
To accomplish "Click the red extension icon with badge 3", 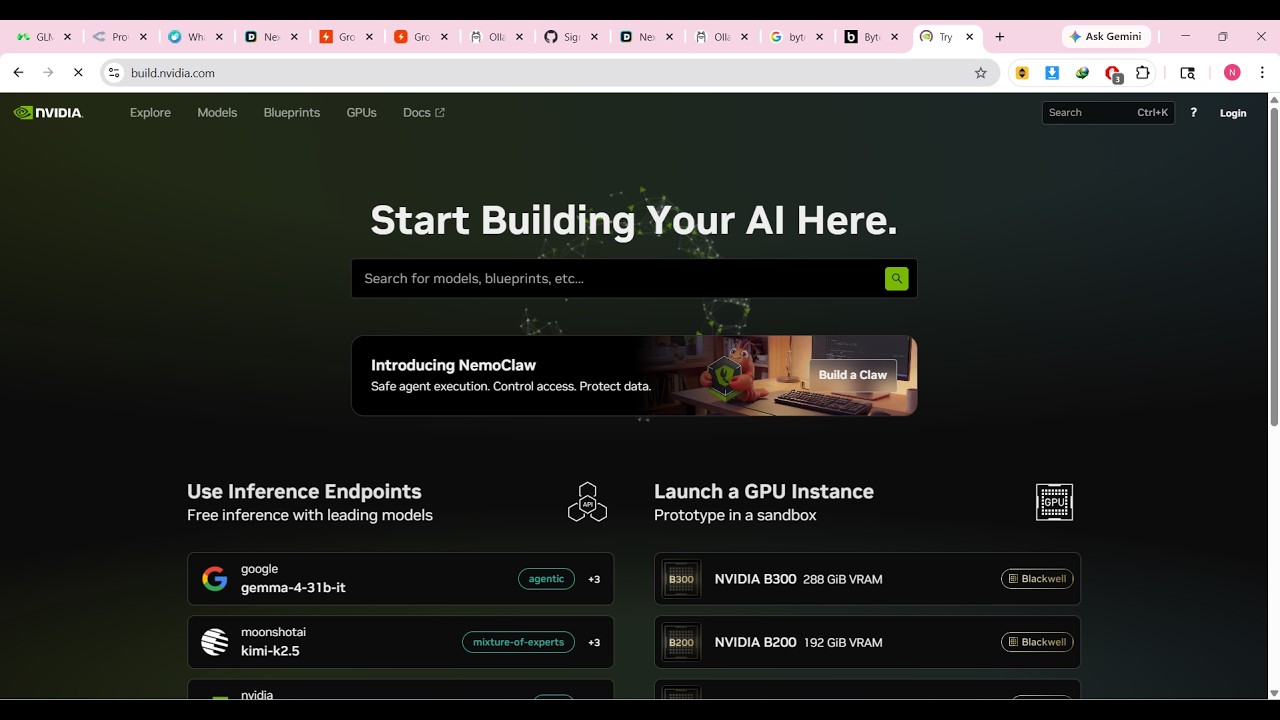I will point(1113,74).
